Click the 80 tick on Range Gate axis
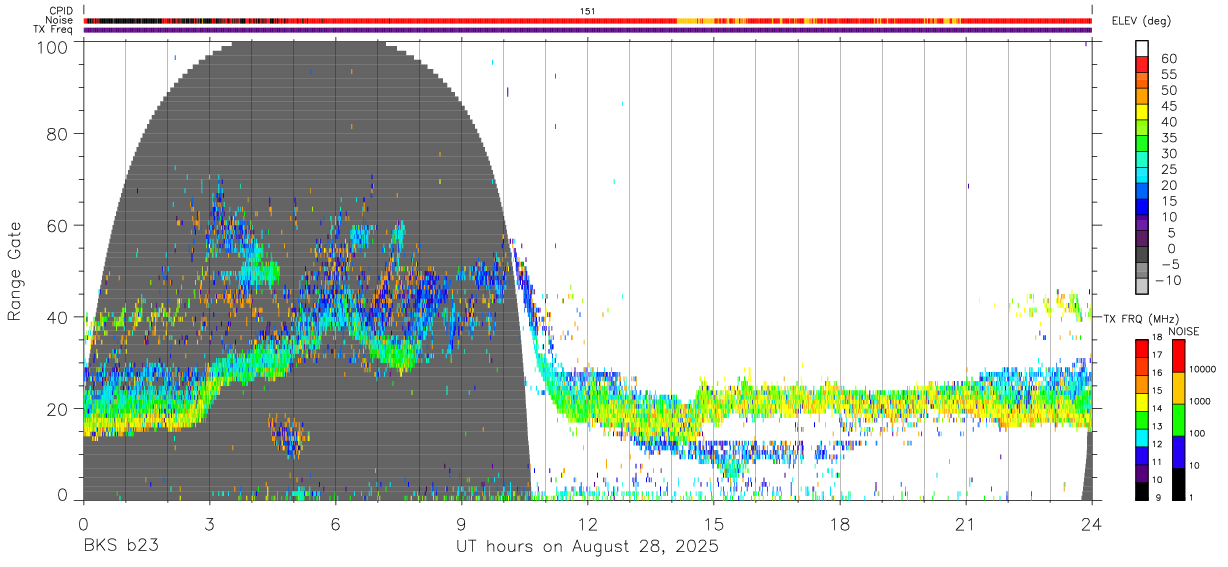Screen dimensions: 1228x567 [x=57, y=134]
